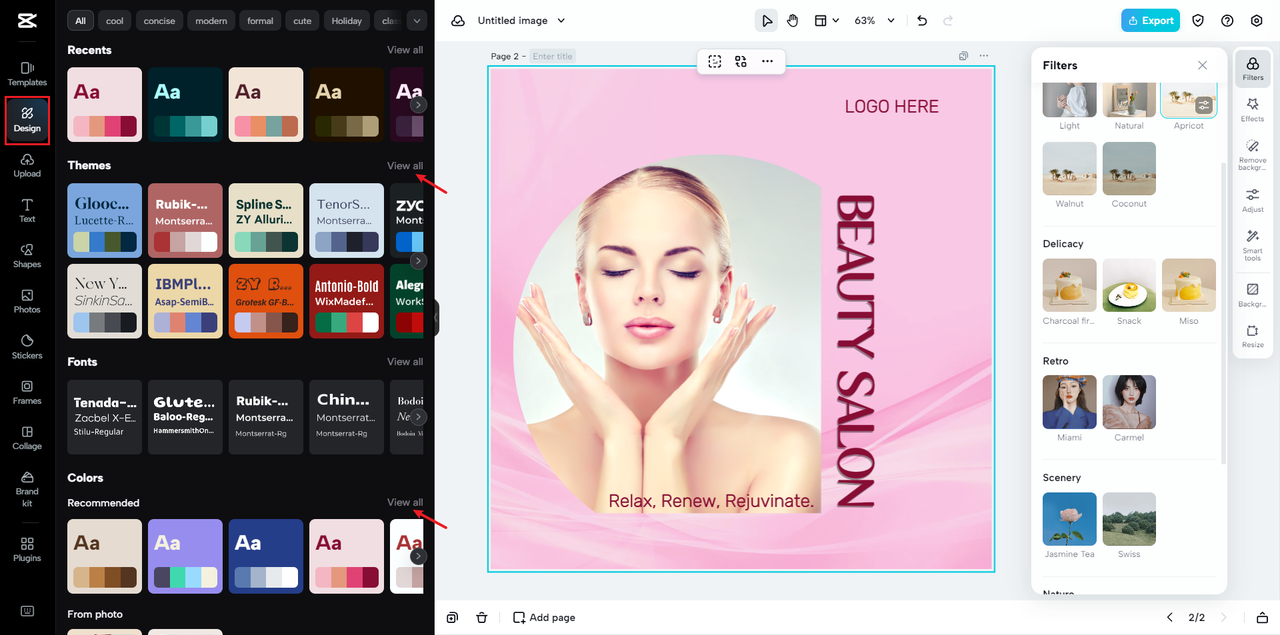Viewport: 1280px width, 635px height.
Task: Select the cool style tag
Action: 115,20
